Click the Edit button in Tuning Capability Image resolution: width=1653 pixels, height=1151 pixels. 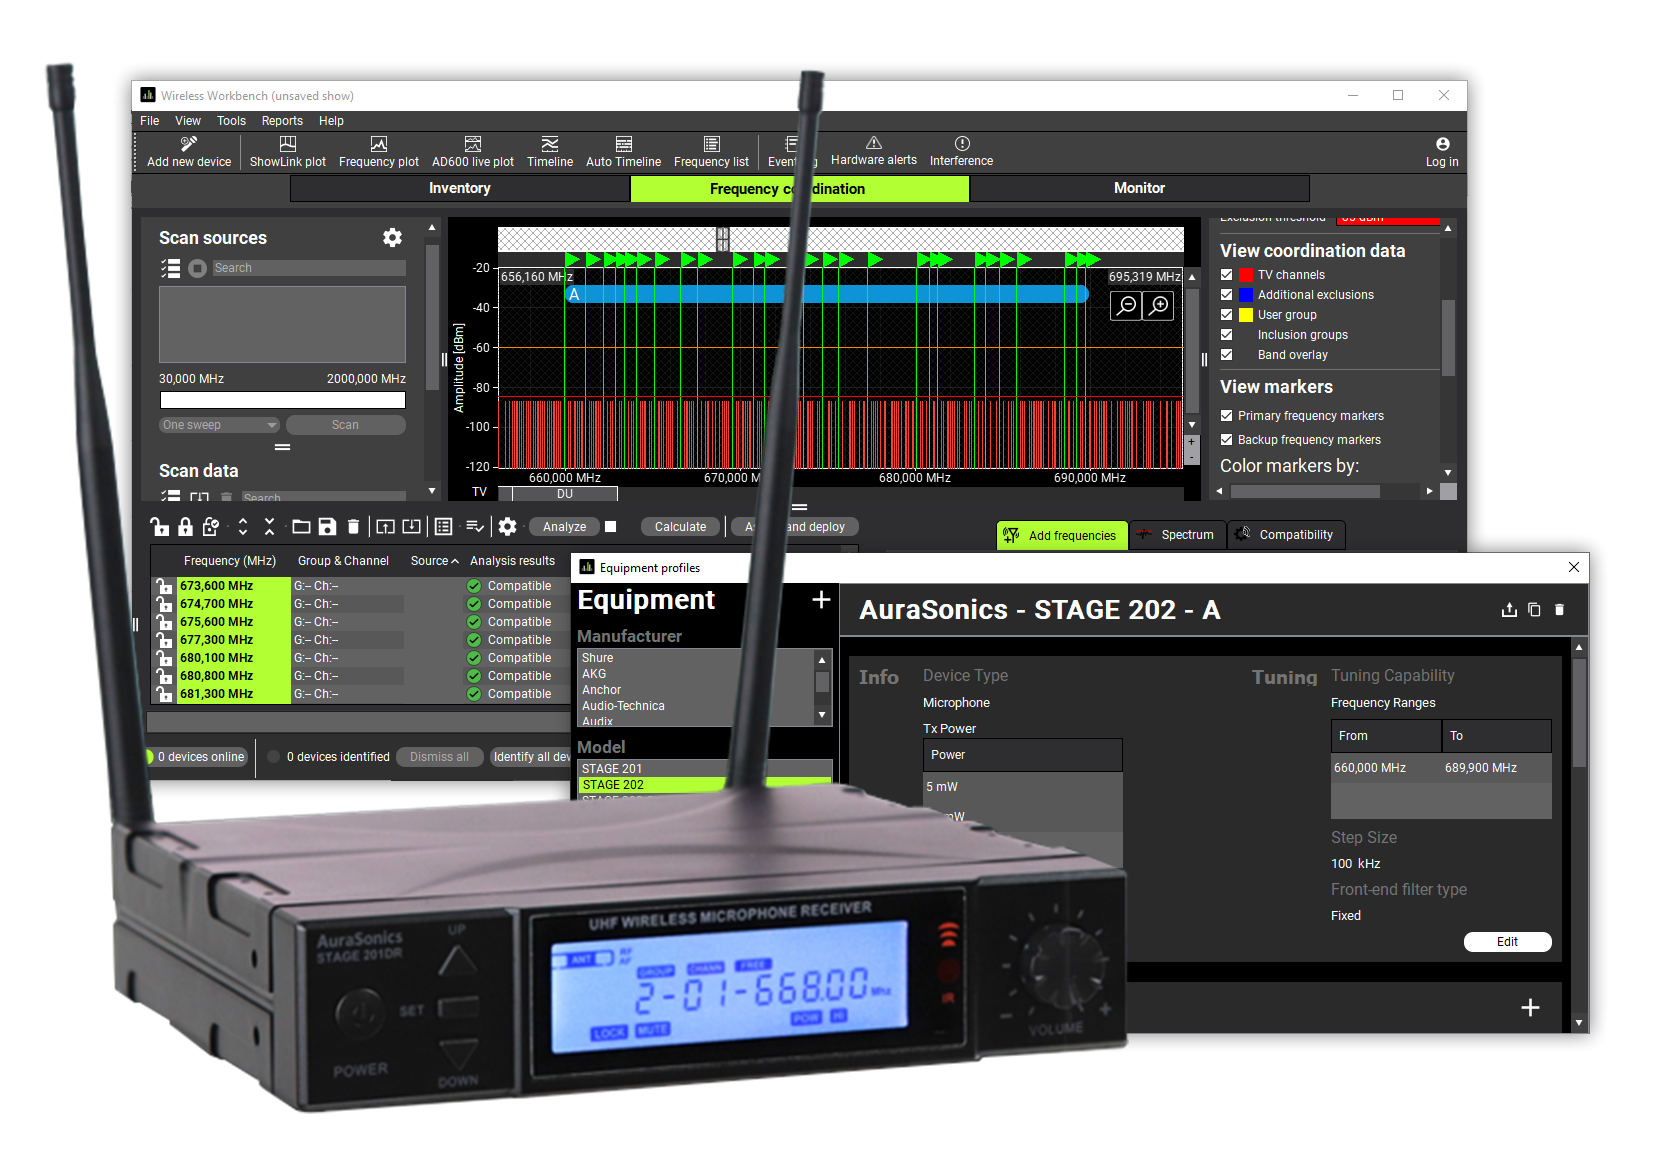1508,941
